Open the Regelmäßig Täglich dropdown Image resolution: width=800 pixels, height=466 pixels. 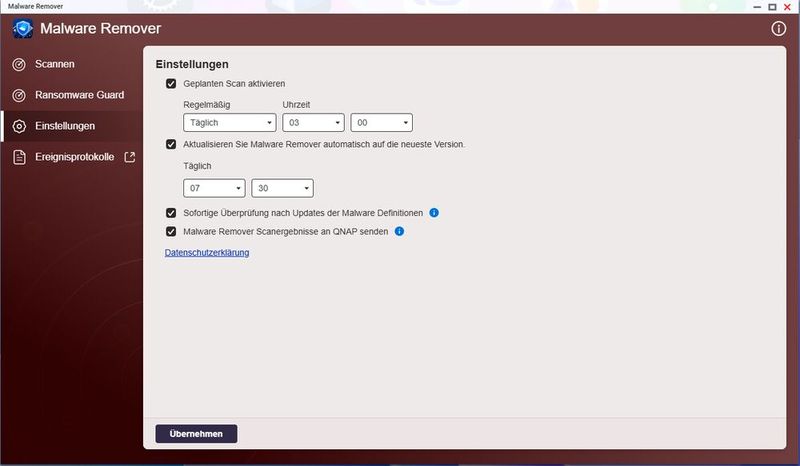point(230,122)
